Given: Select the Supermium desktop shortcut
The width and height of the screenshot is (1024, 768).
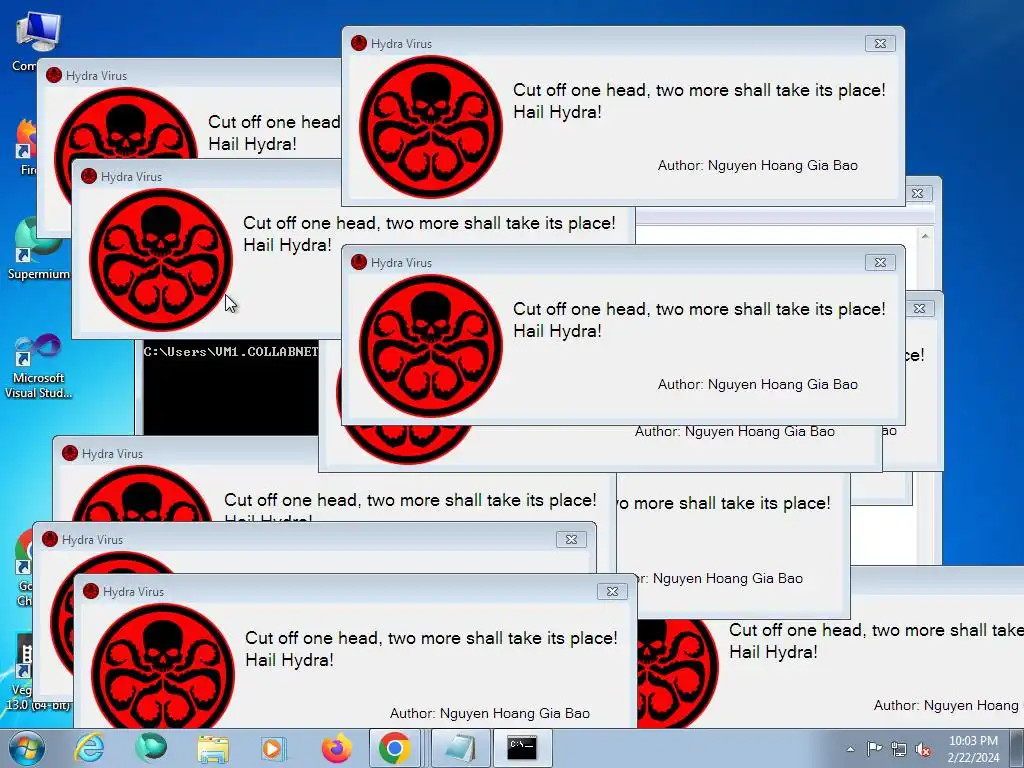Looking at the screenshot, I should click(x=38, y=249).
